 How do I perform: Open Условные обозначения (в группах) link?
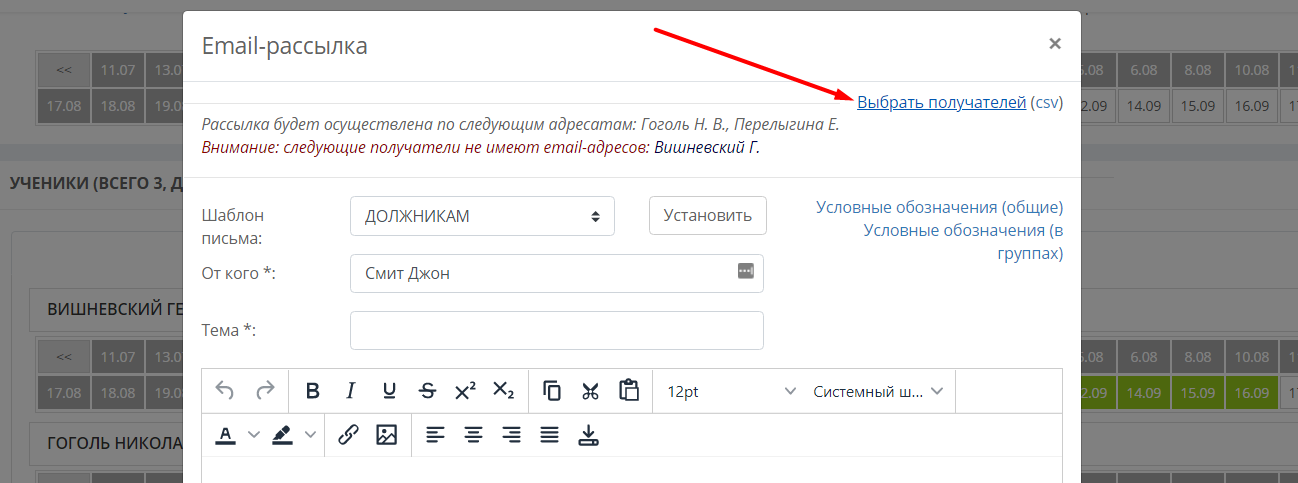pyautogui.click(x=963, y=242)
